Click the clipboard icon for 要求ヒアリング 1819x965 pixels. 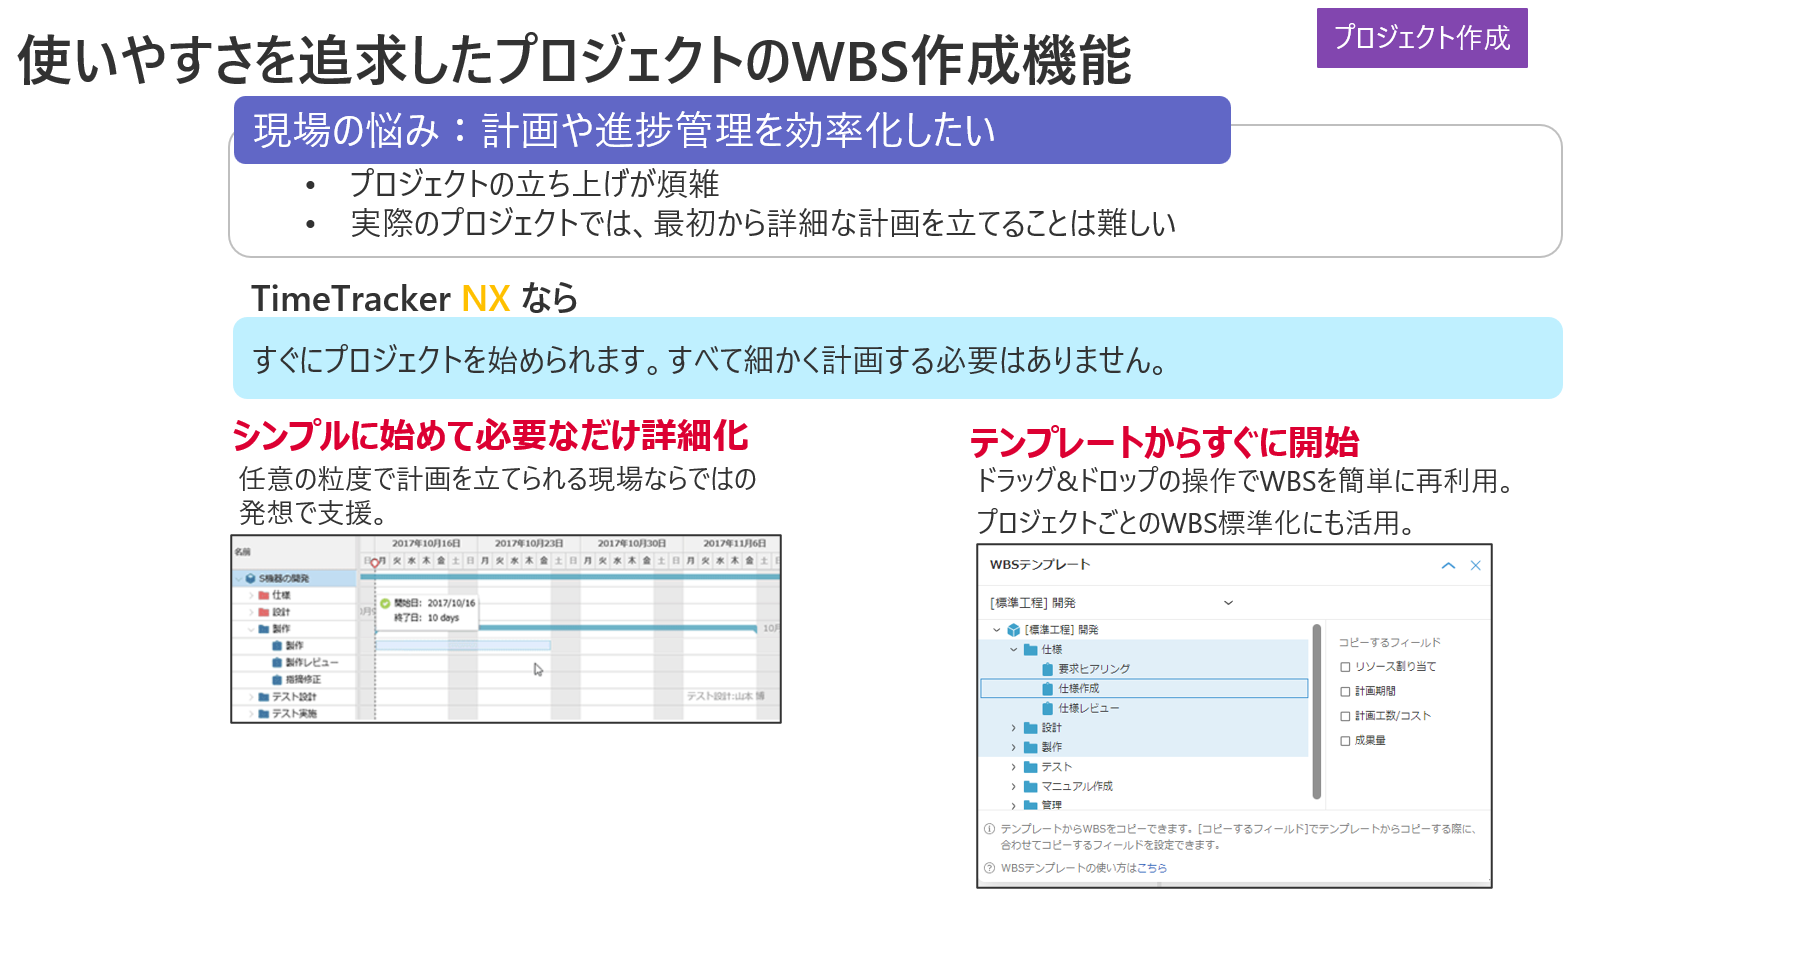(x=1047, y=669)
